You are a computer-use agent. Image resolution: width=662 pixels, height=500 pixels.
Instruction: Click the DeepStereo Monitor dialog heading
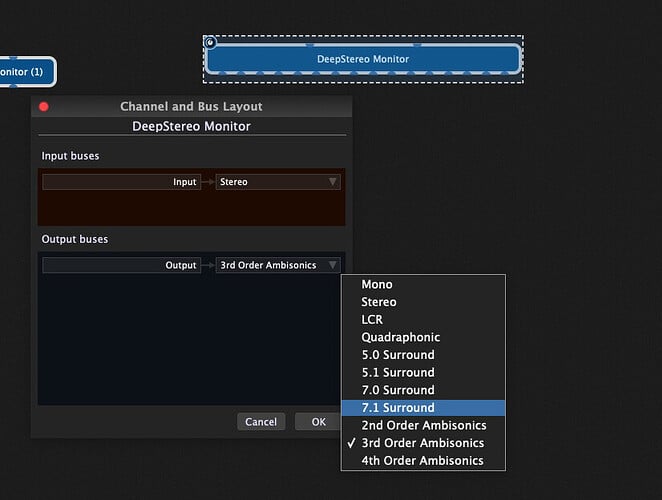point(191,126)
